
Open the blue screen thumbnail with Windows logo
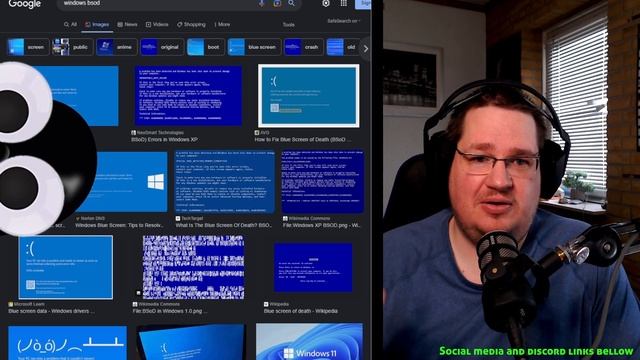point(131,182)
